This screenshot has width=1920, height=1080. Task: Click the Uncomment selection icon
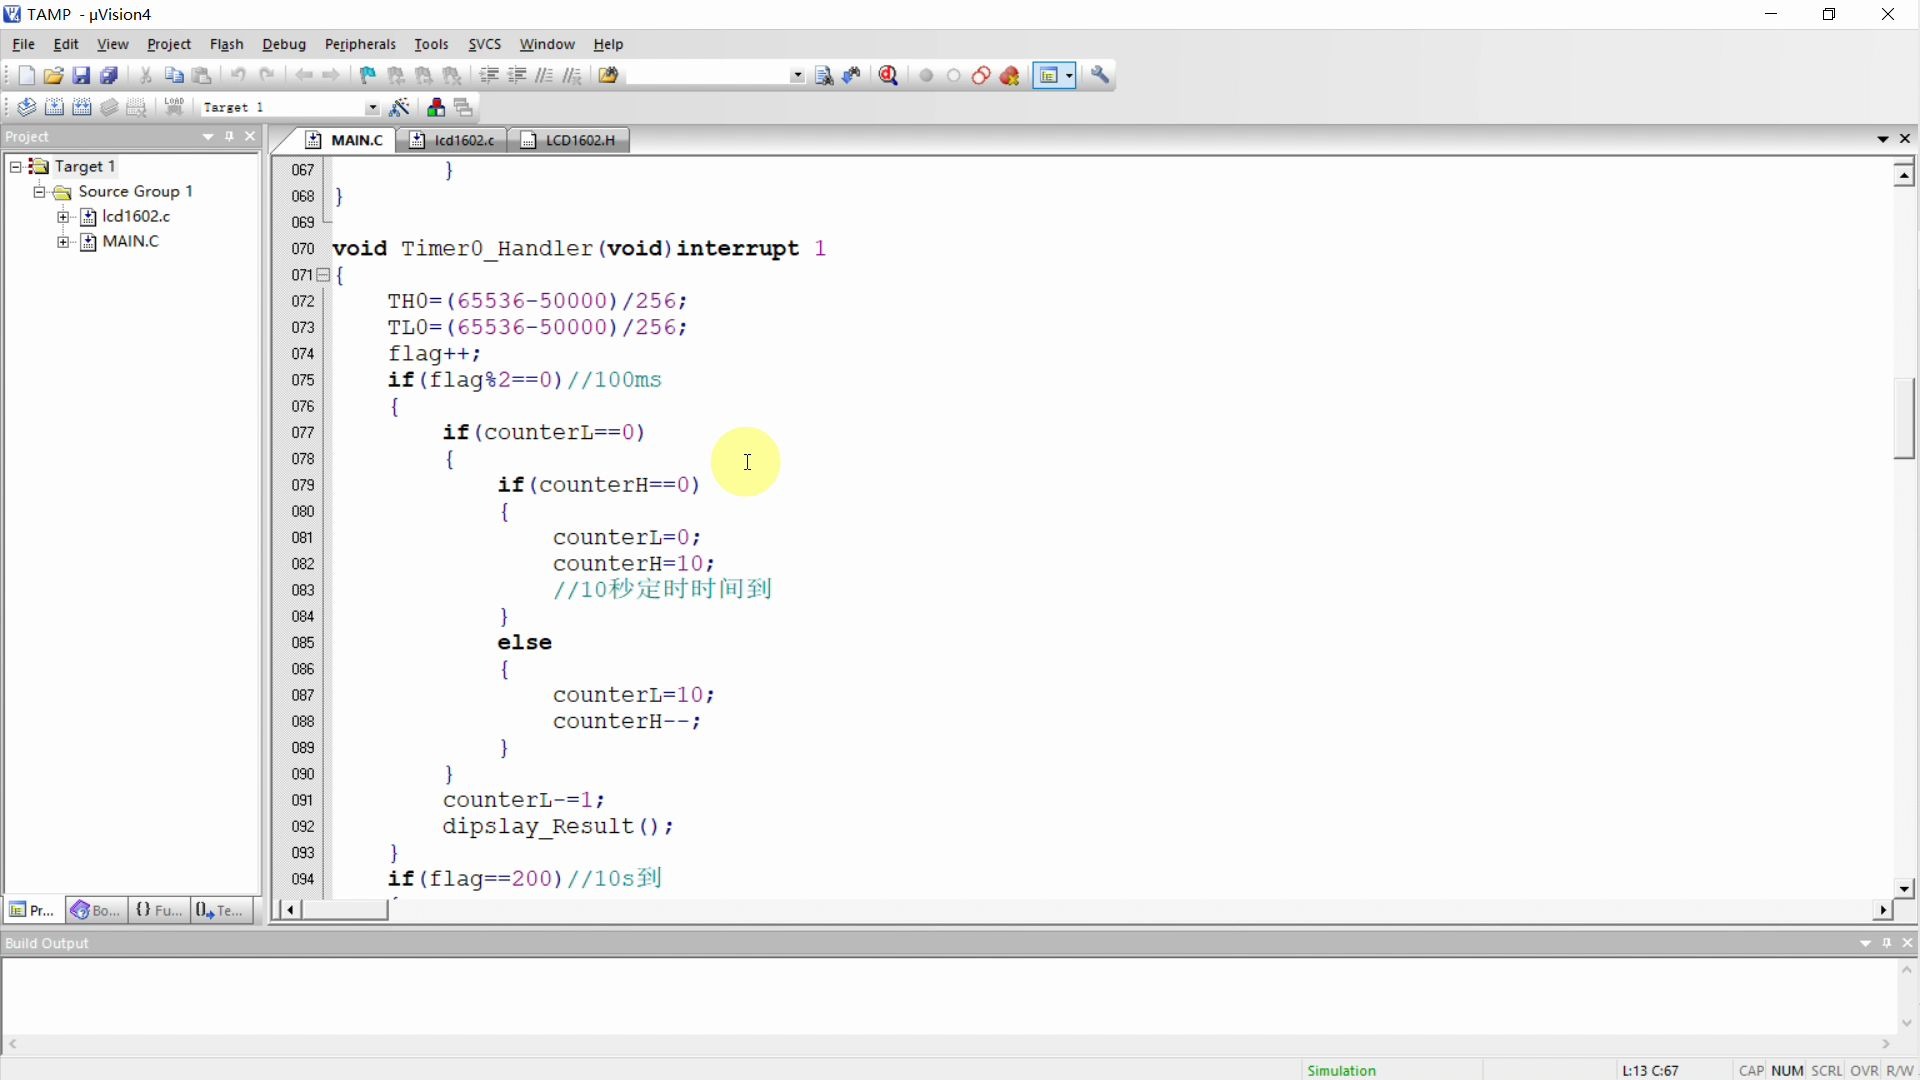[573, 76]
